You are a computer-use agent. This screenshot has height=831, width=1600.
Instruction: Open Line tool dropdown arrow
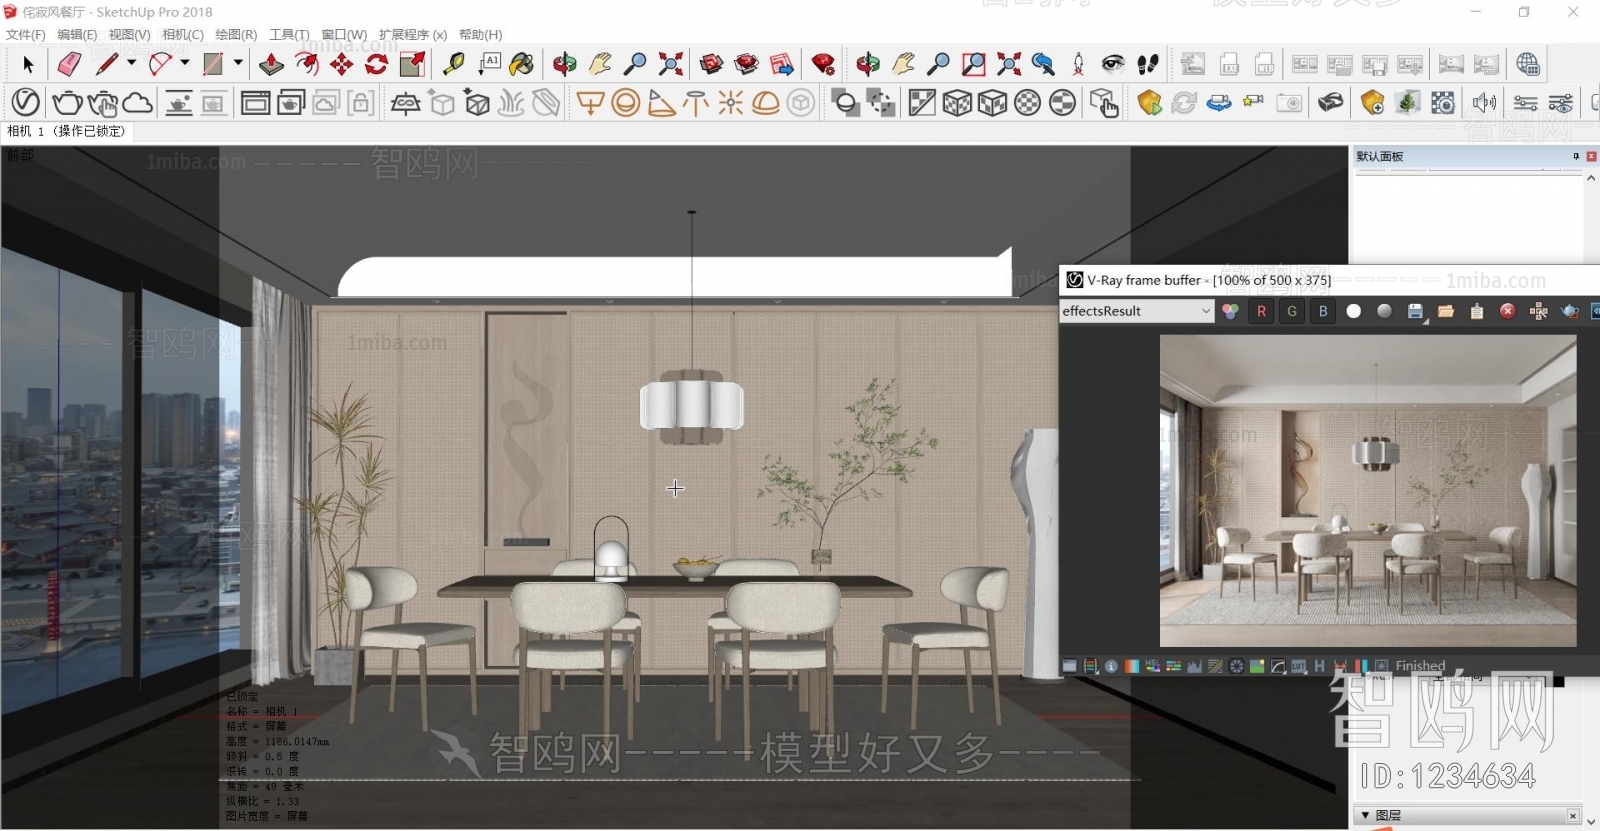131,63
